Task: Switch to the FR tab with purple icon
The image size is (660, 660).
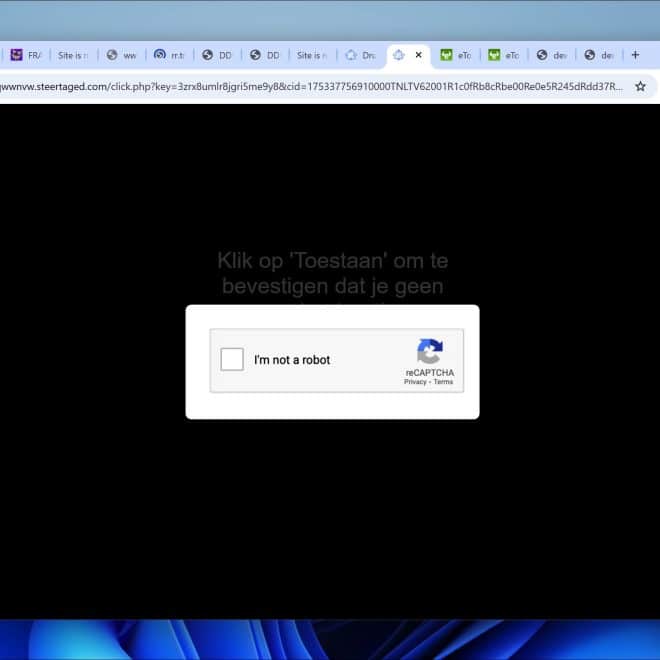Action: pyautogui.click(x=26, y=55)
